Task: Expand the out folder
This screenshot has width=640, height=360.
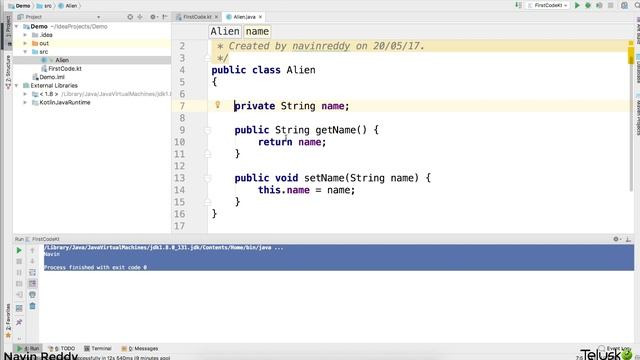Action: tap(25, 43)
